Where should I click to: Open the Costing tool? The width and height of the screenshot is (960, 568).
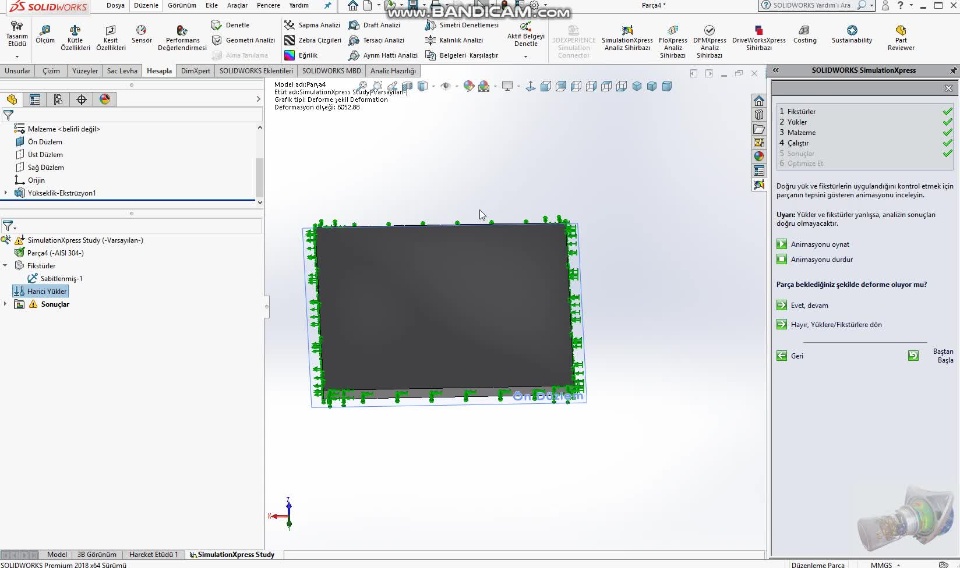pyautogui.click(x=804, y=34)
